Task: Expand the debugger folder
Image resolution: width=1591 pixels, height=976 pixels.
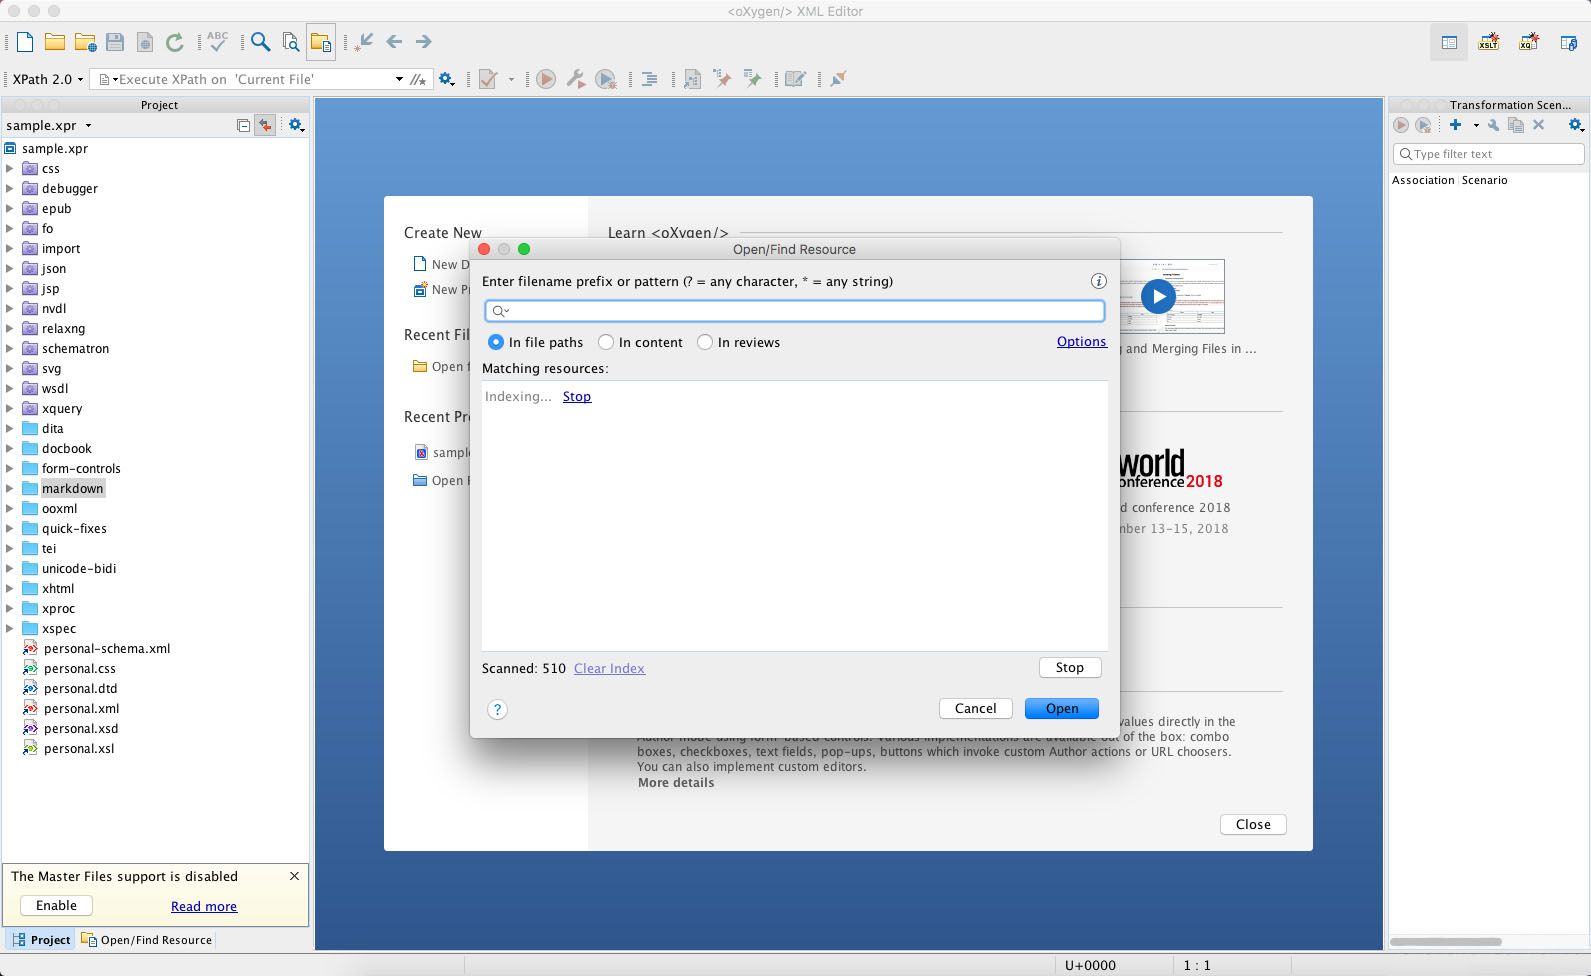Action: coord(10,188)
